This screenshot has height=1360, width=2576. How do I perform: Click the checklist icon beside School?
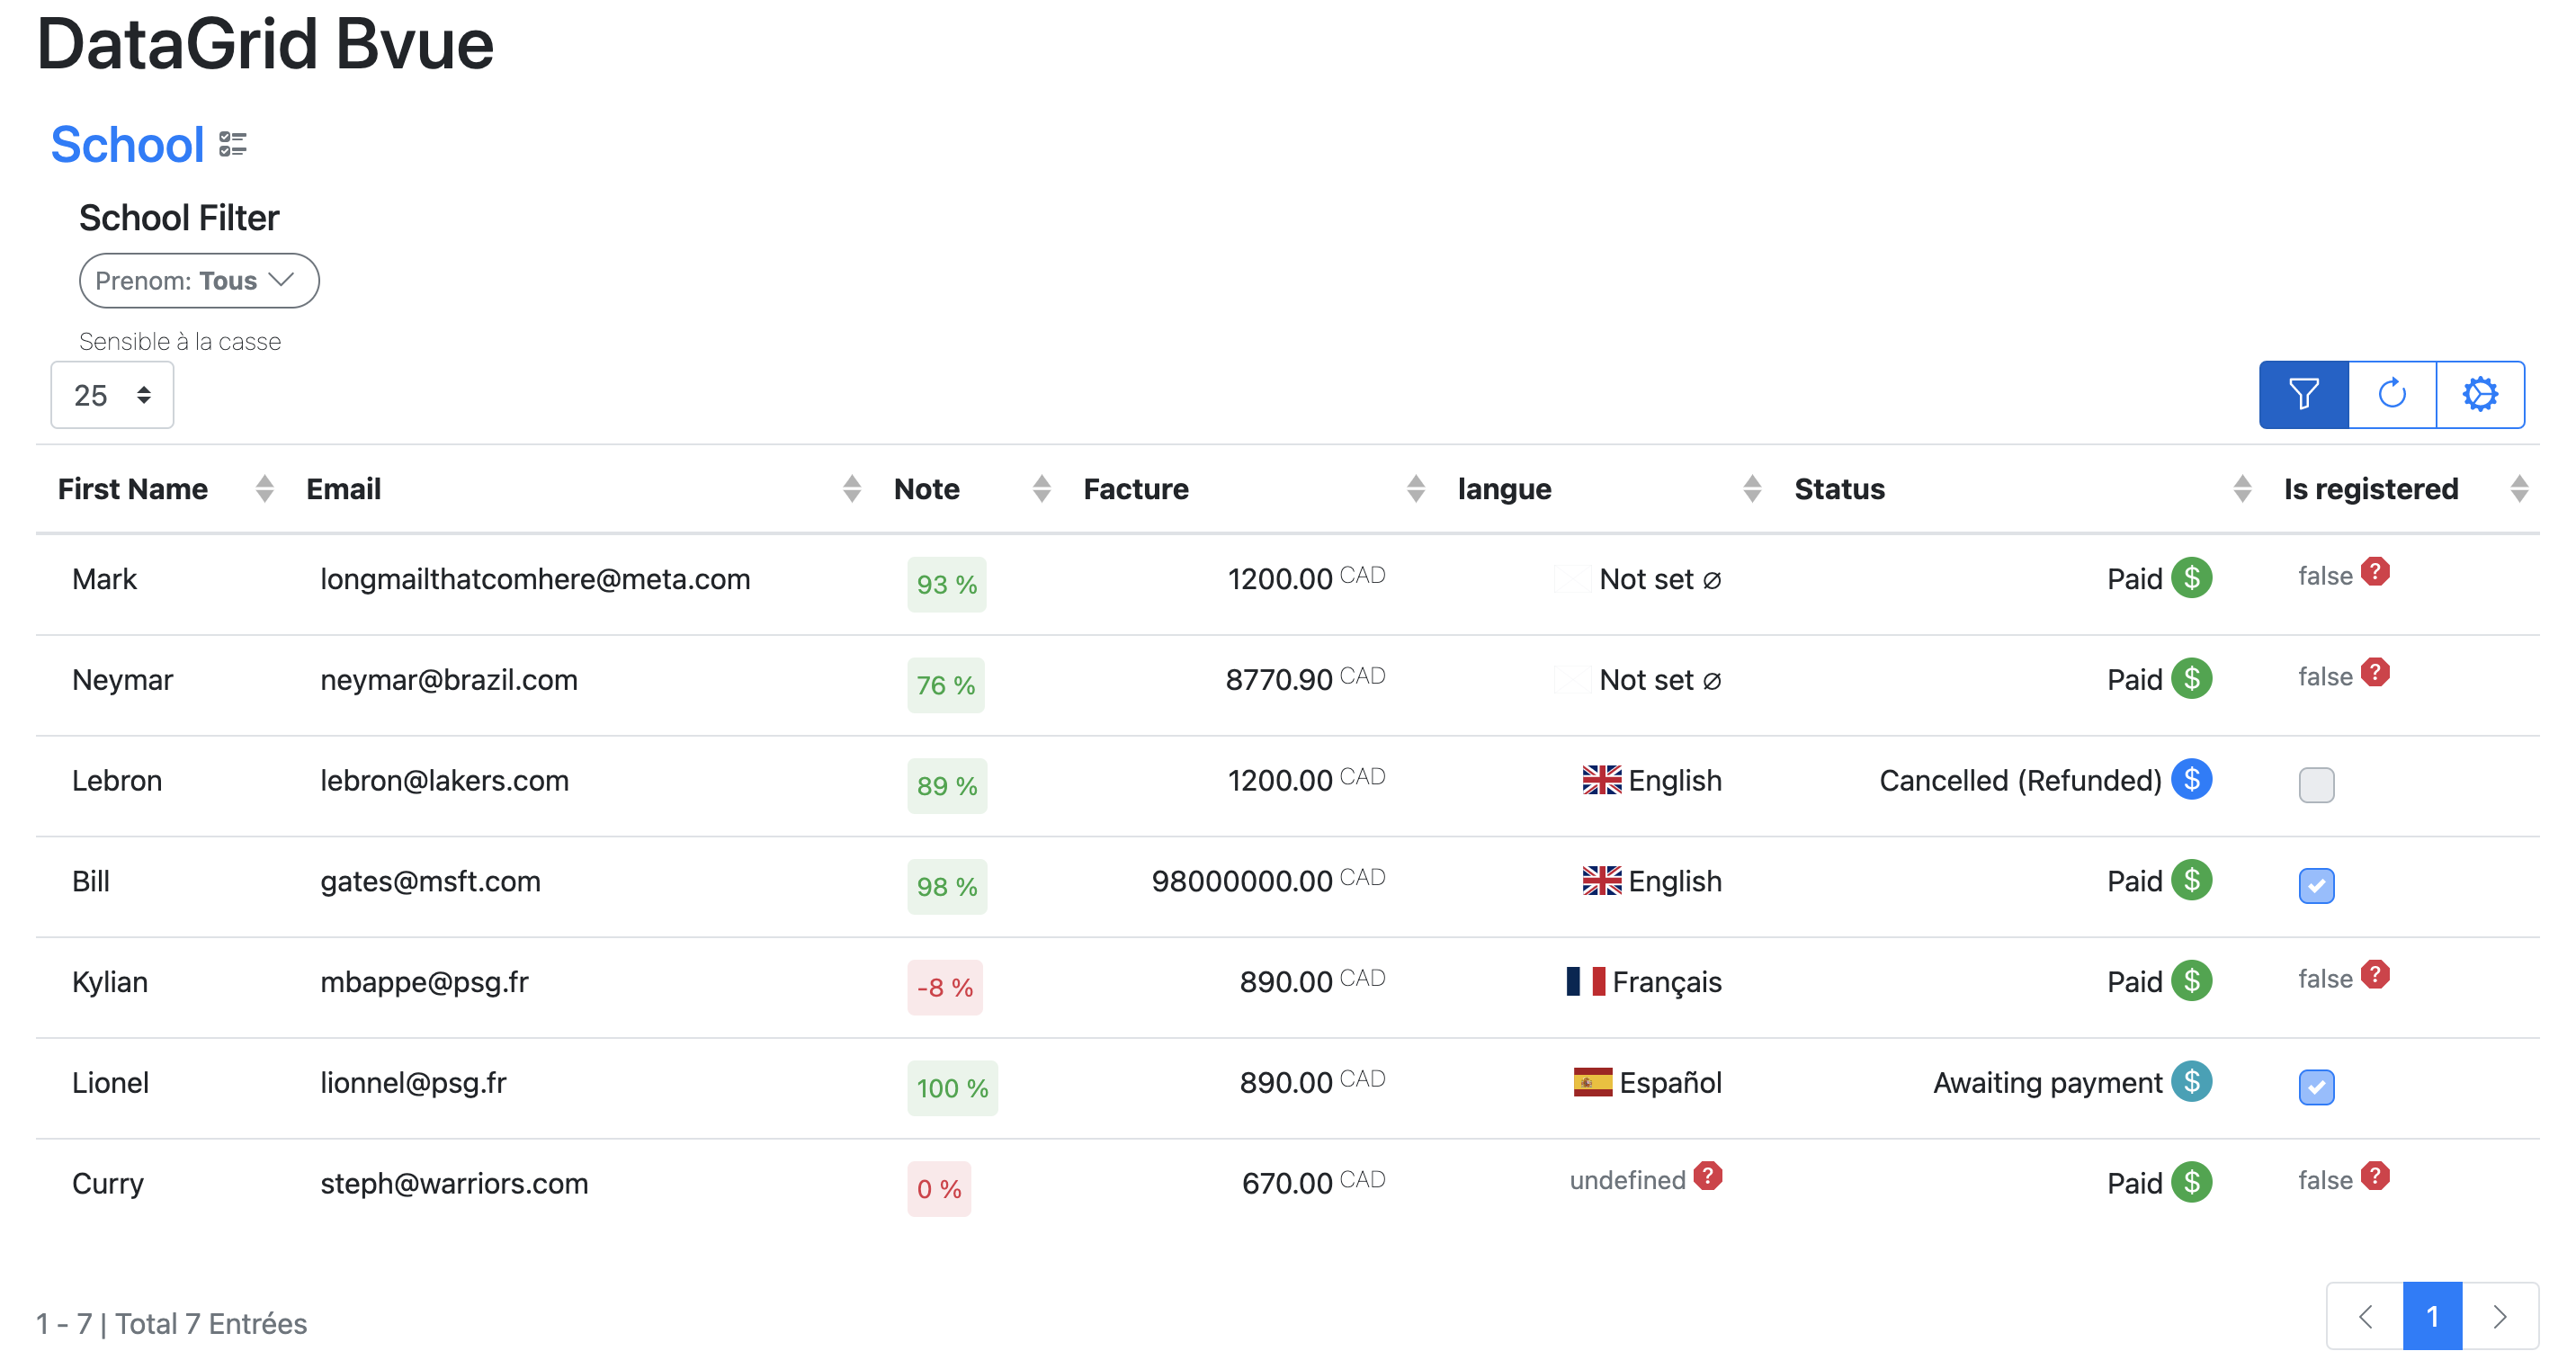coord(232,144)
